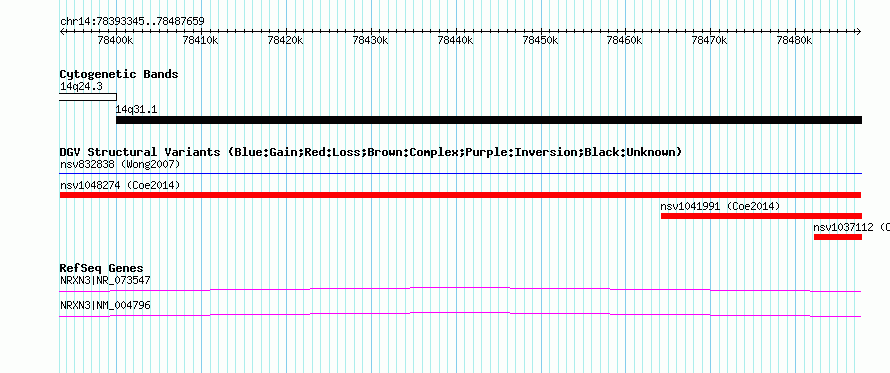Click the 78400k ruler tick label
This screenshot has height=373, width=890.
pos(116,40)
